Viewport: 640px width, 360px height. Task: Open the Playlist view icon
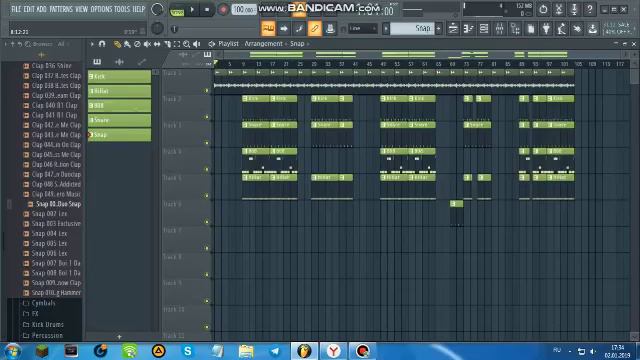tap(453, 29)
